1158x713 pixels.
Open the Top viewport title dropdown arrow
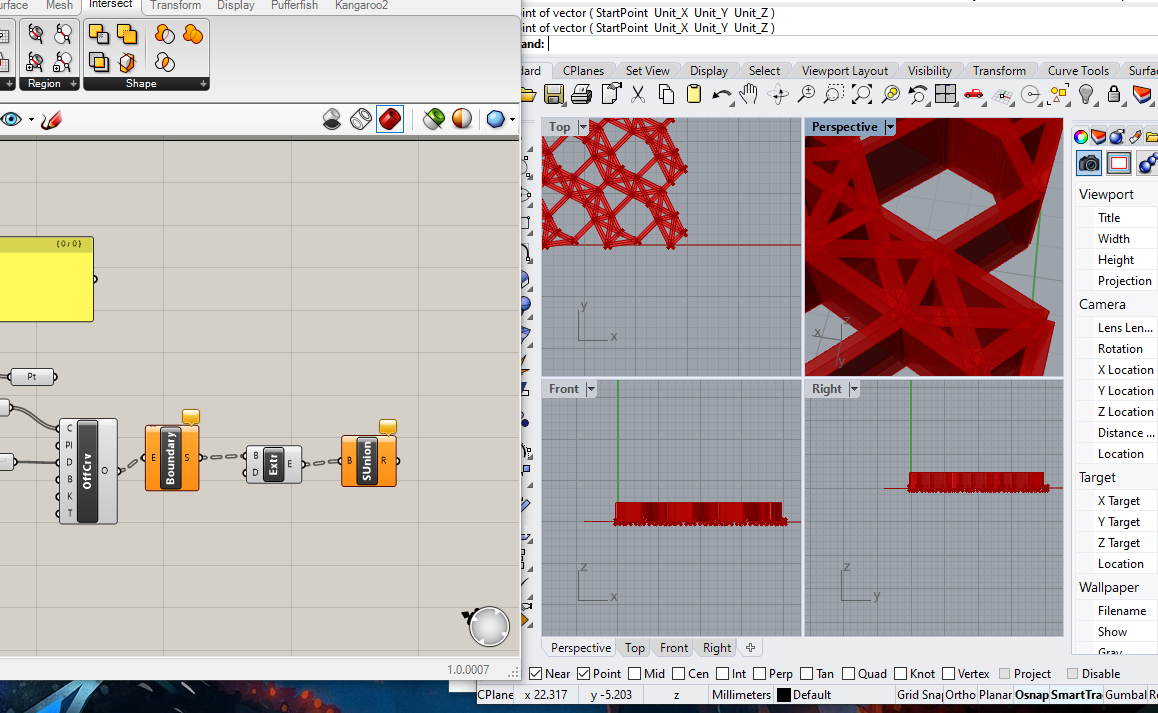pyautogui.click(x=583, y=127)
